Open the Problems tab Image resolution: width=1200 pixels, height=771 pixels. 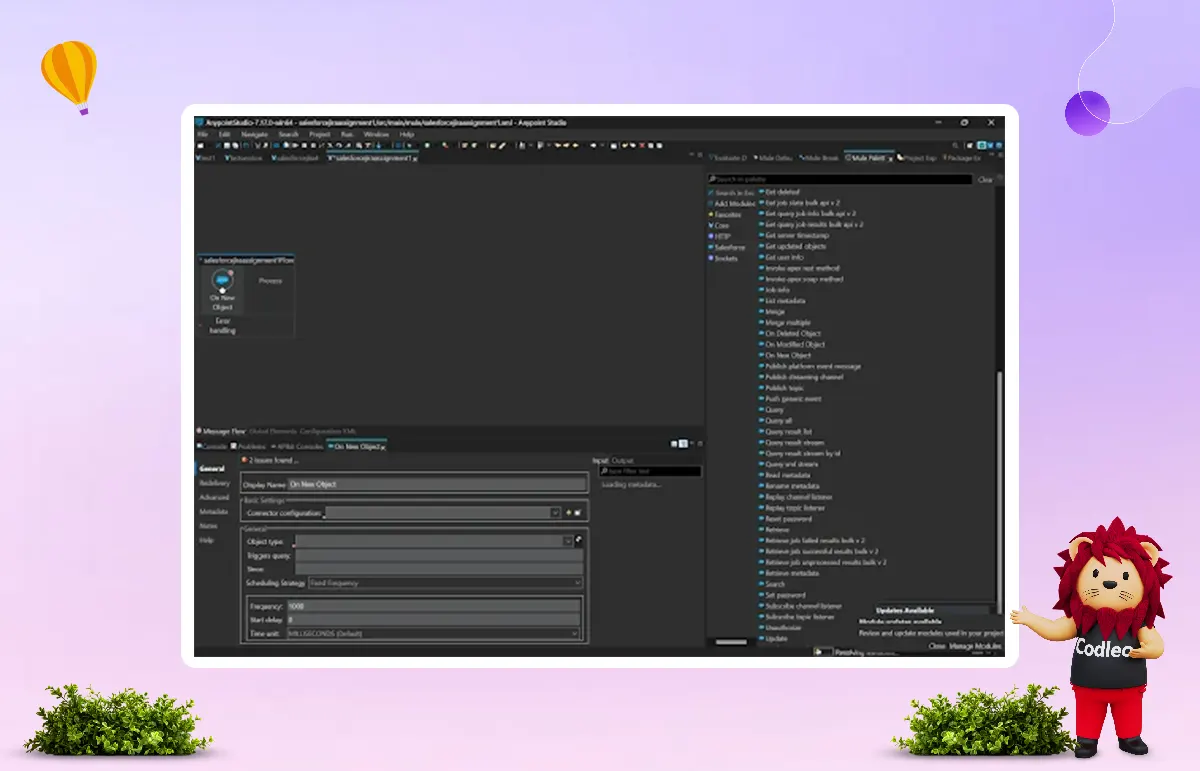[x=247, y=446]
